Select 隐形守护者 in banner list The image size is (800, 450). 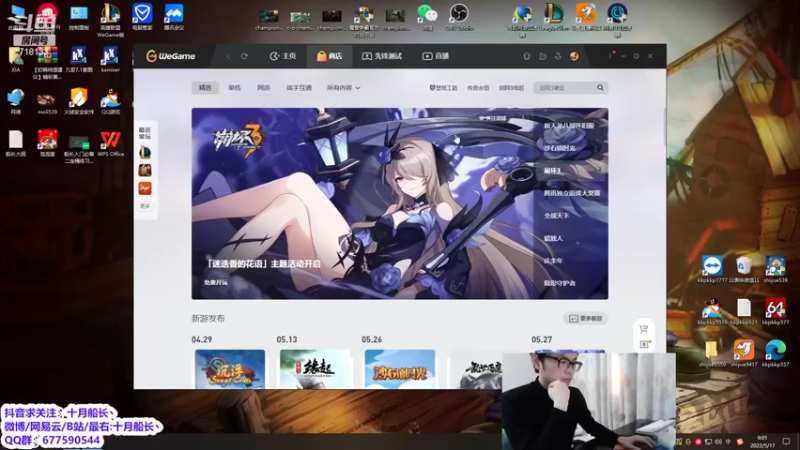click(560, 283)
